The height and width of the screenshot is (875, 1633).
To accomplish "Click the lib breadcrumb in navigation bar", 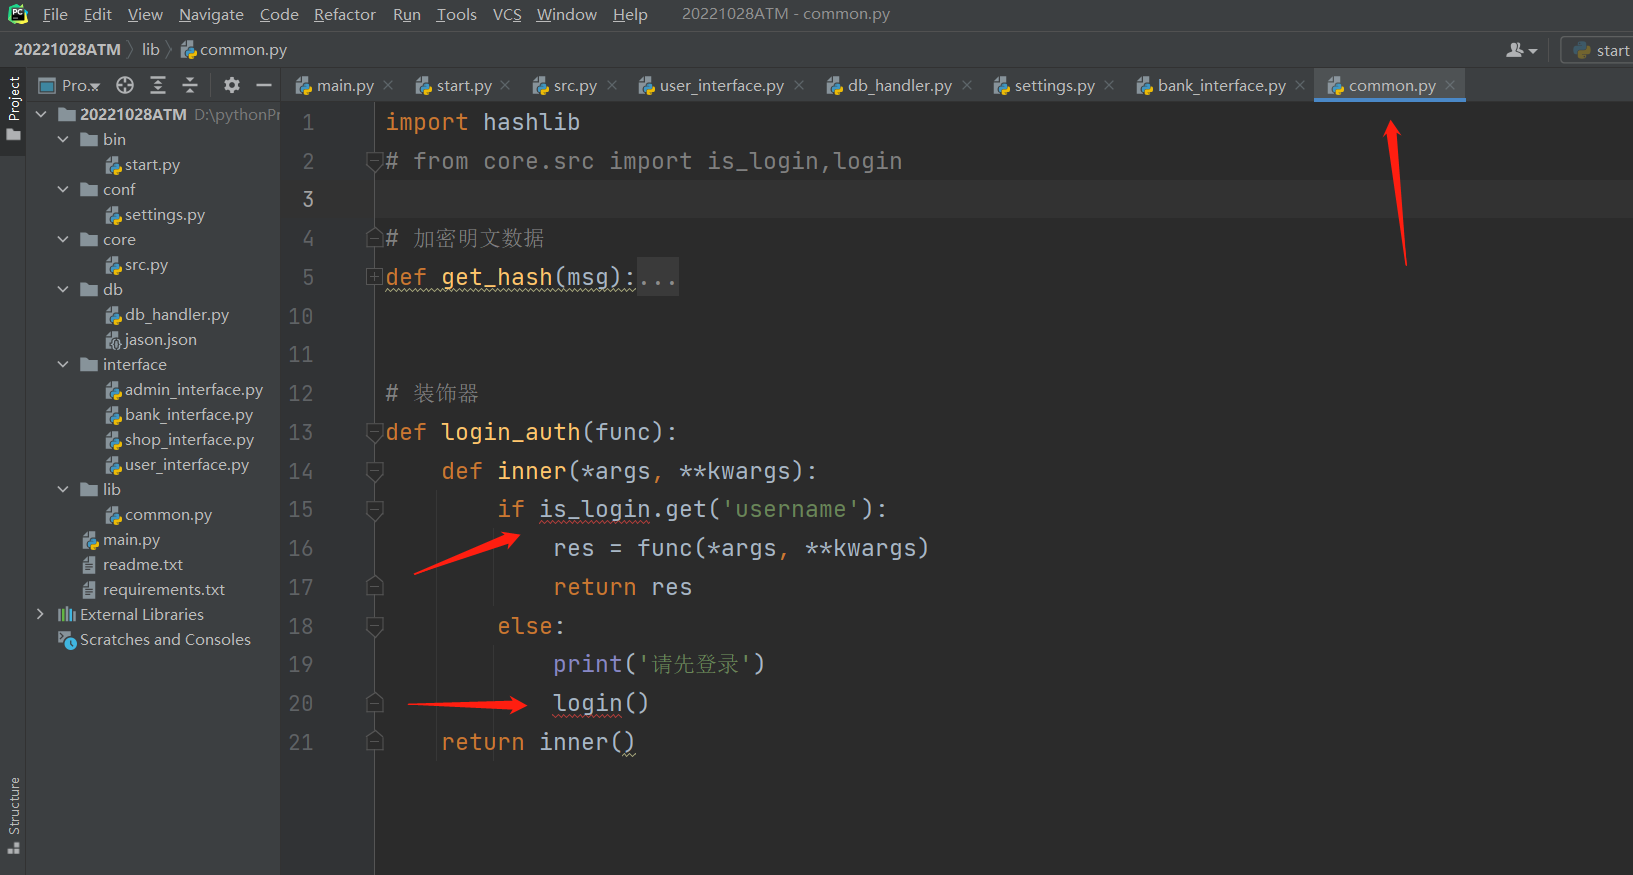I will pyautogui.click(x=150, y=49).
